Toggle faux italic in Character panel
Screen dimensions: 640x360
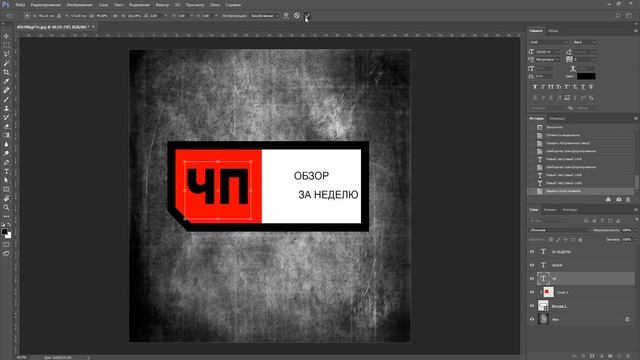pos(543,87)
